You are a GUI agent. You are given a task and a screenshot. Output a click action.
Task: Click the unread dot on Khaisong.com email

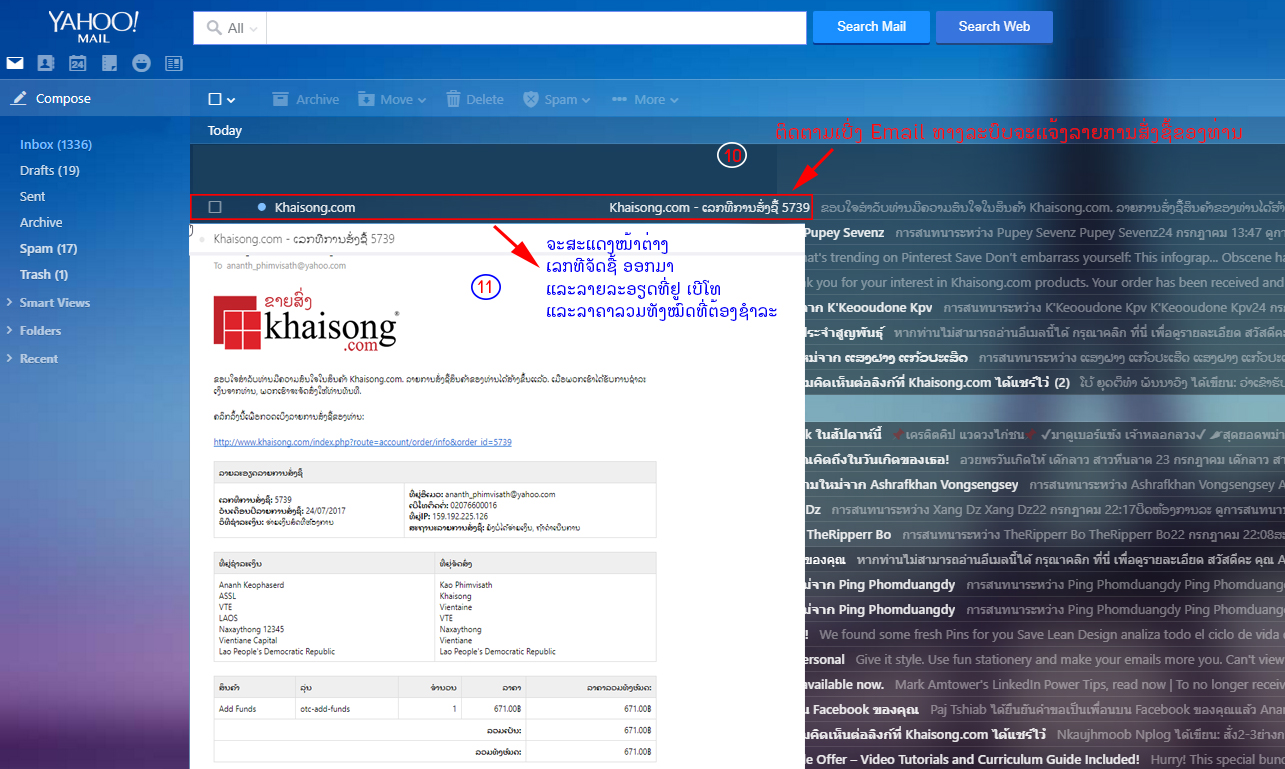tap(262, 207)
